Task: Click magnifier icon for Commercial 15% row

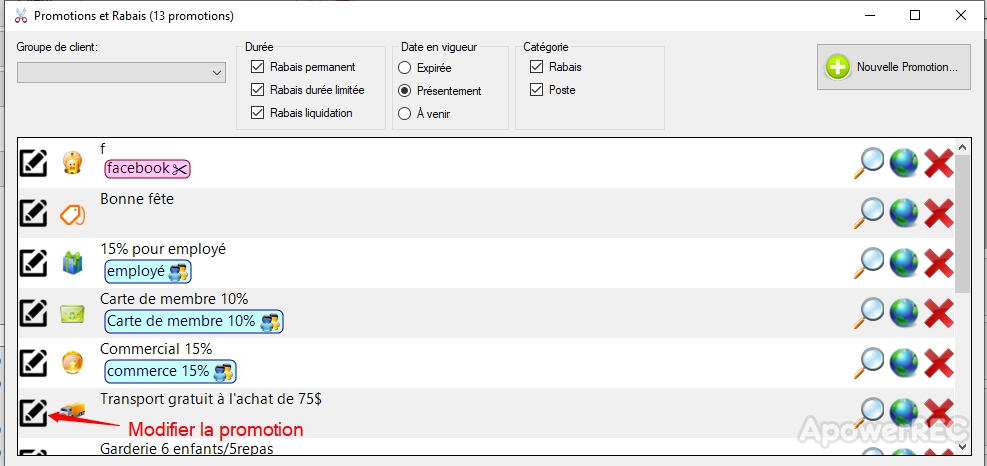Action: (870, 362)
